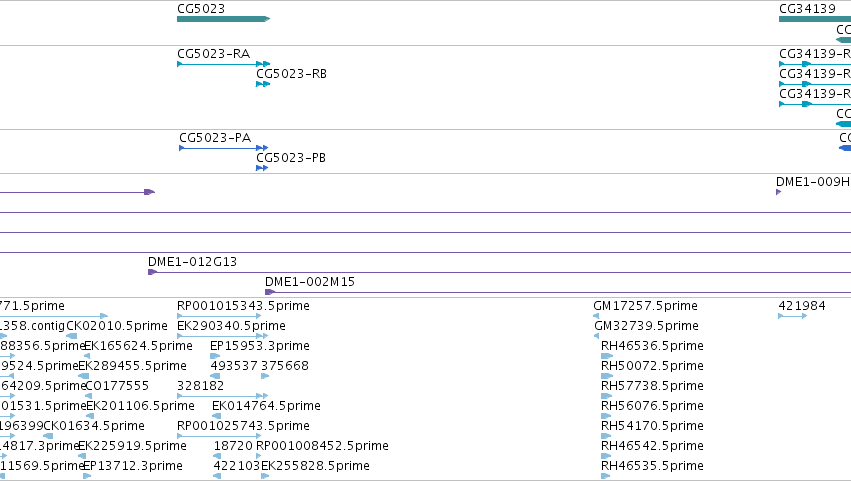Click the GM32739.5prime label
Image resolution: width=851 pixels, height=481 pixels.
646,326
